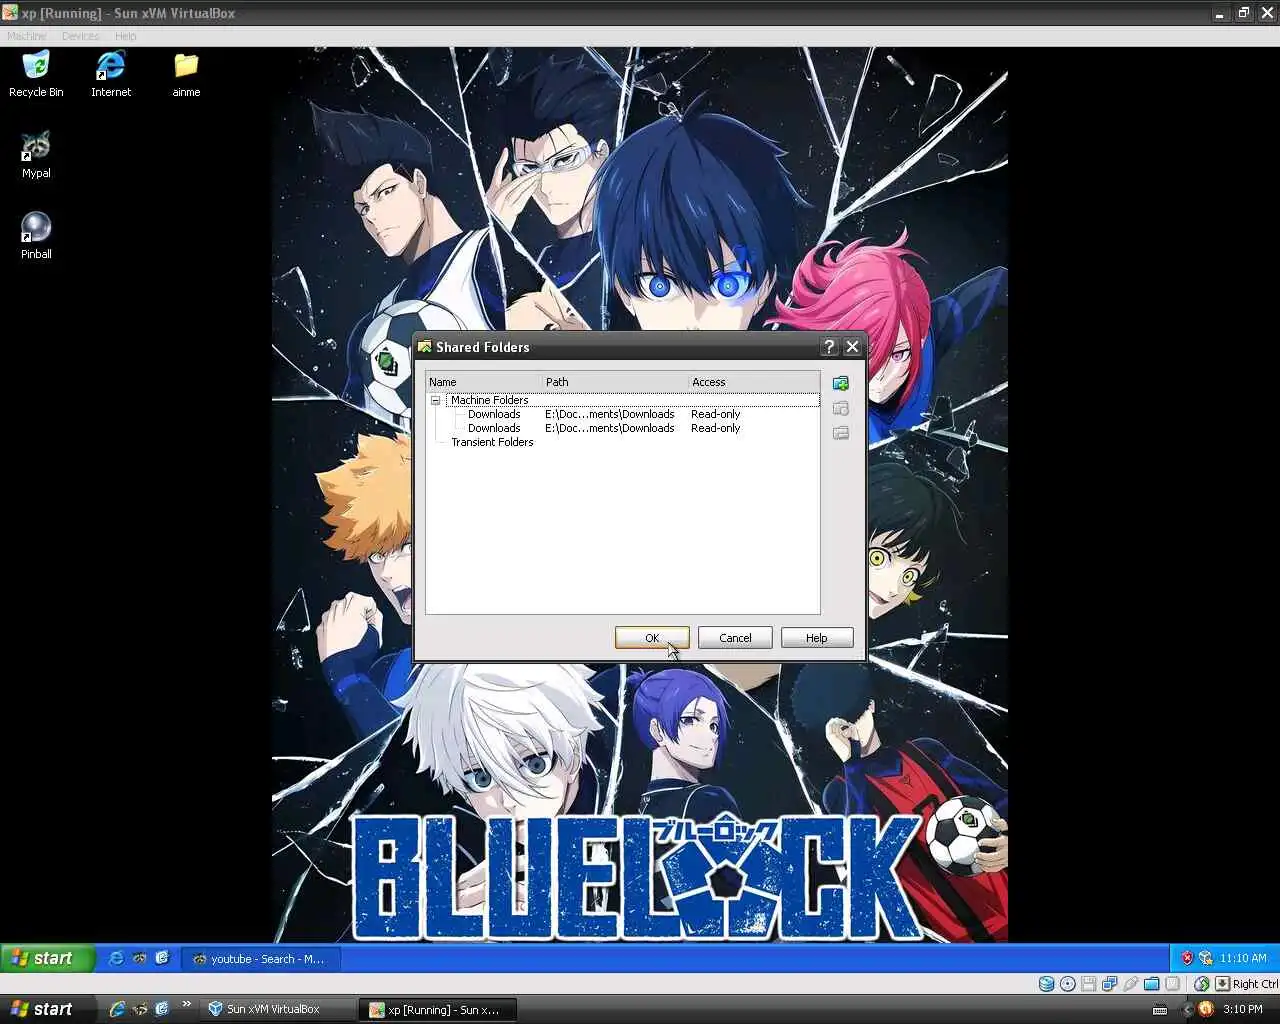
Task: Click the mouse integration status icon
Action: (1201, 984)
